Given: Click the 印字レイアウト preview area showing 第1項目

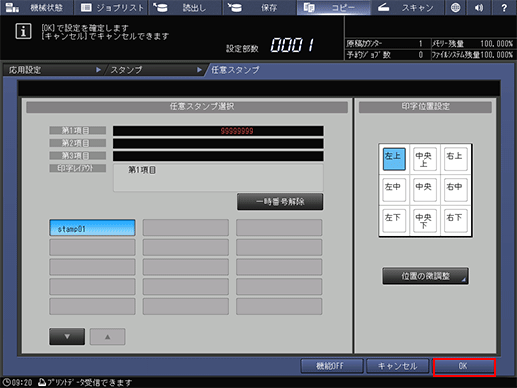Looking at the screenshot, I should coord(218,177).
